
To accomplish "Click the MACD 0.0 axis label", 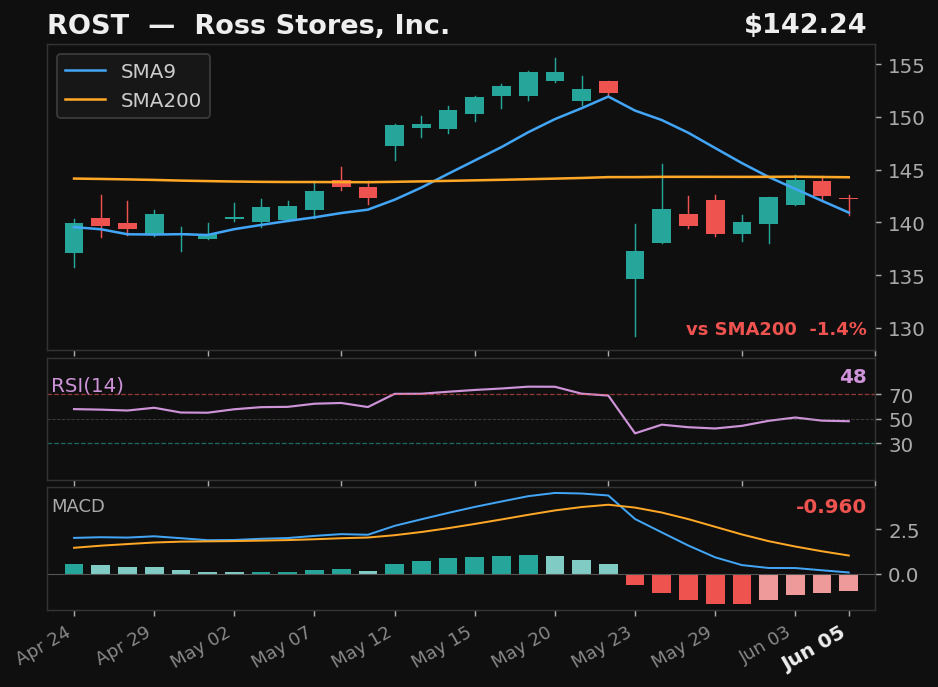I will [903, 575].
